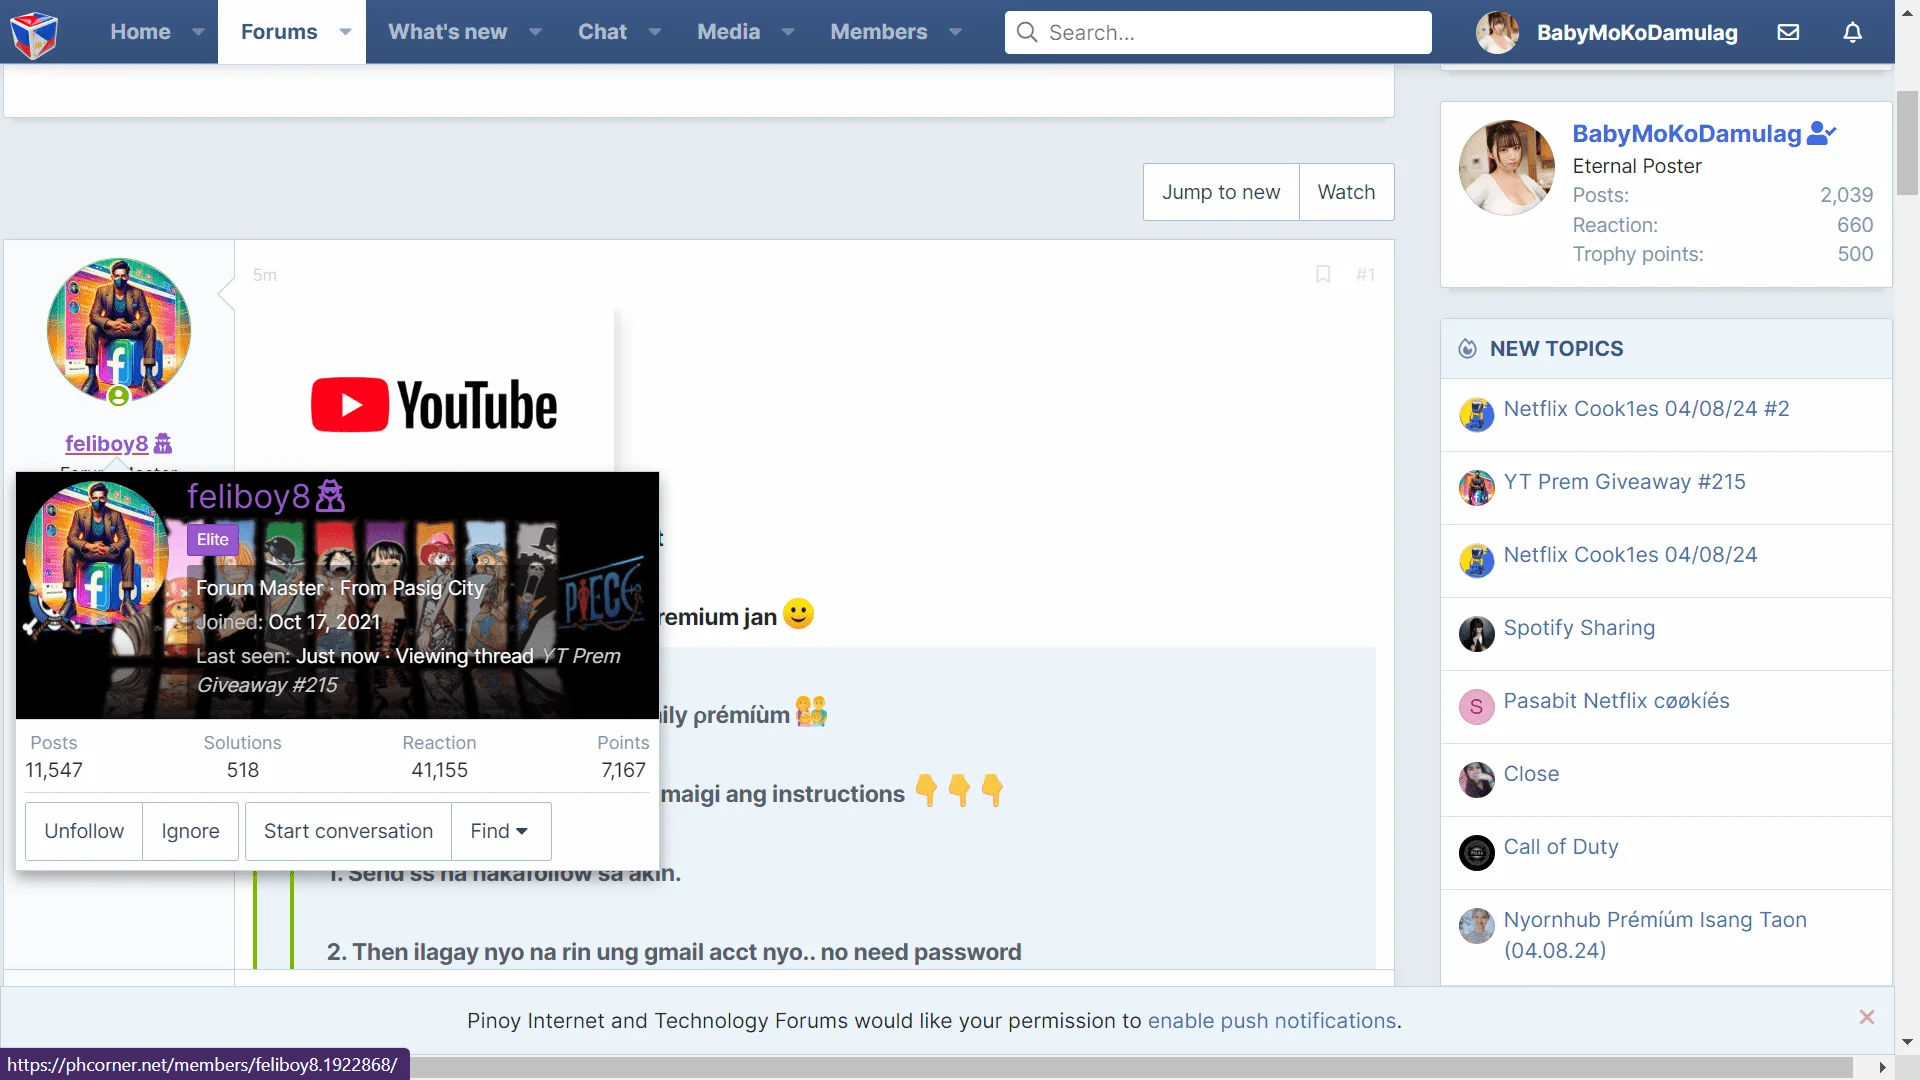Open the Call of Duty topic
The height and width of the screenshot is (1080, 1920).
pos(1561,847)
